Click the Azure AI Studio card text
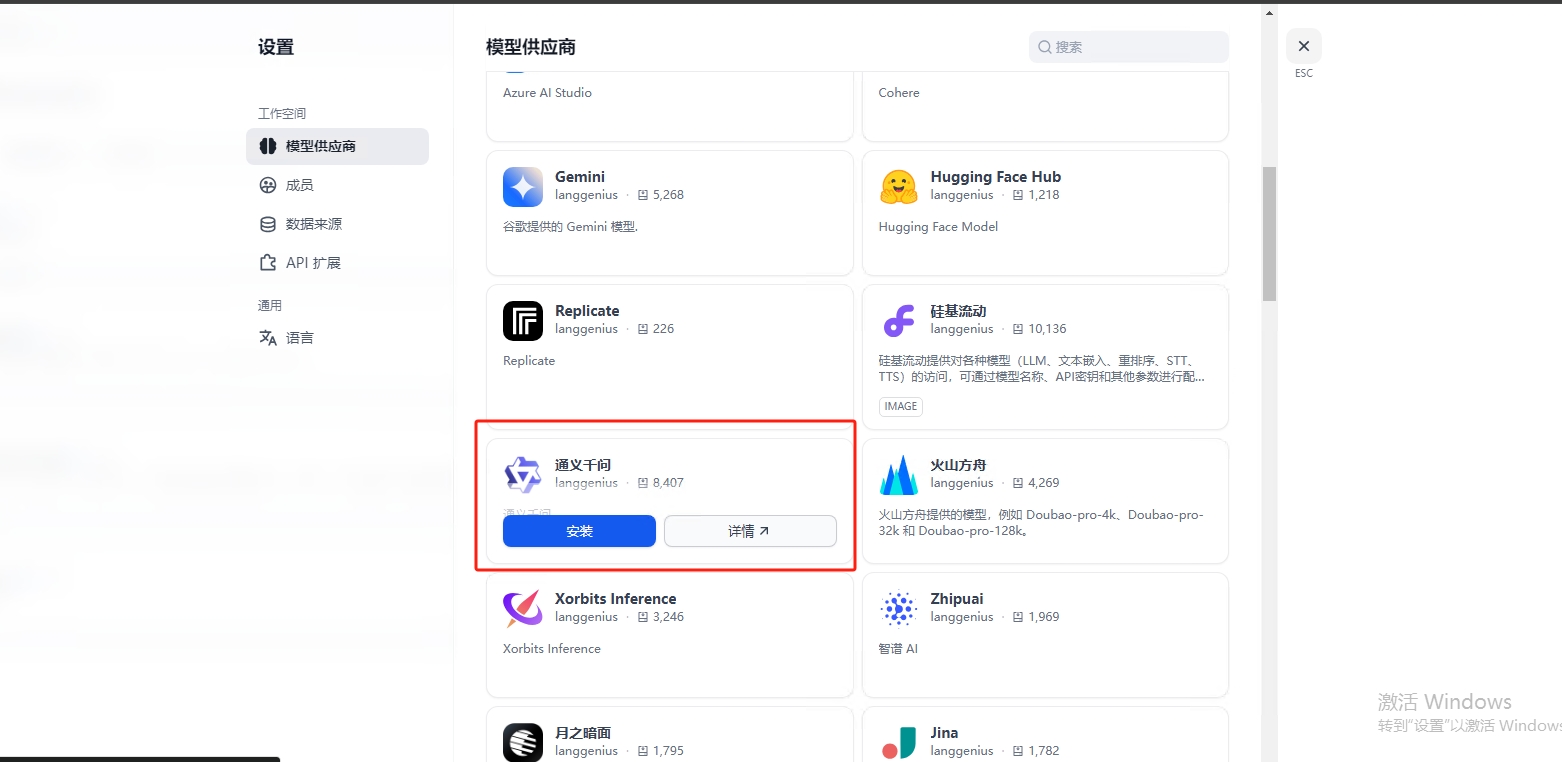The height and width of the screenshot is (762, 1562). [x=547, y=93]
